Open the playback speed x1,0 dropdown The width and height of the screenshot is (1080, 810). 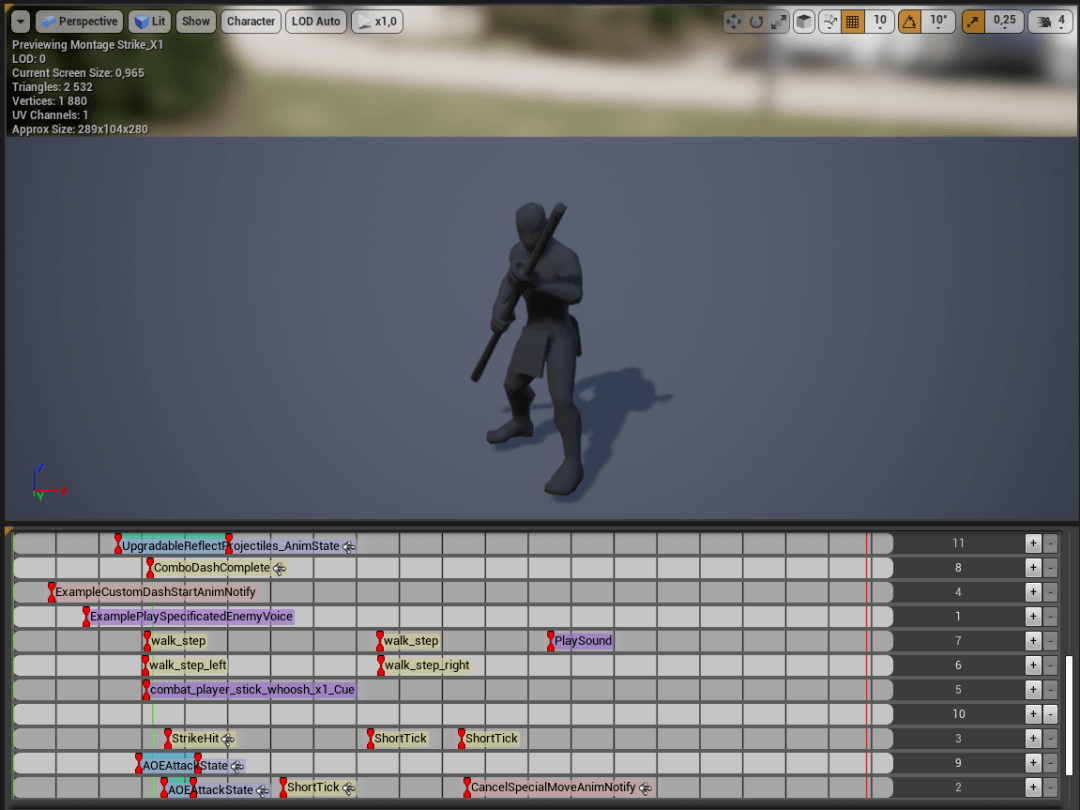click(377, 21)
